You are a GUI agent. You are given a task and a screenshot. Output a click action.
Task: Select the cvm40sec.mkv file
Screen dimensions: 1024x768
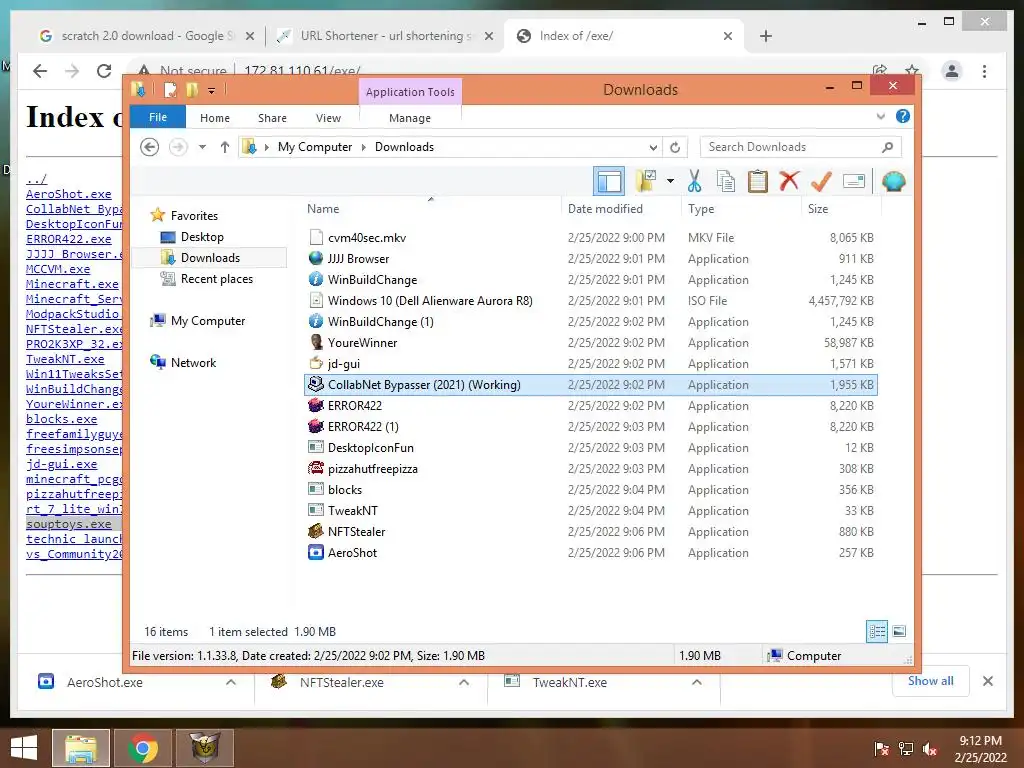click(x=366, y=238)
